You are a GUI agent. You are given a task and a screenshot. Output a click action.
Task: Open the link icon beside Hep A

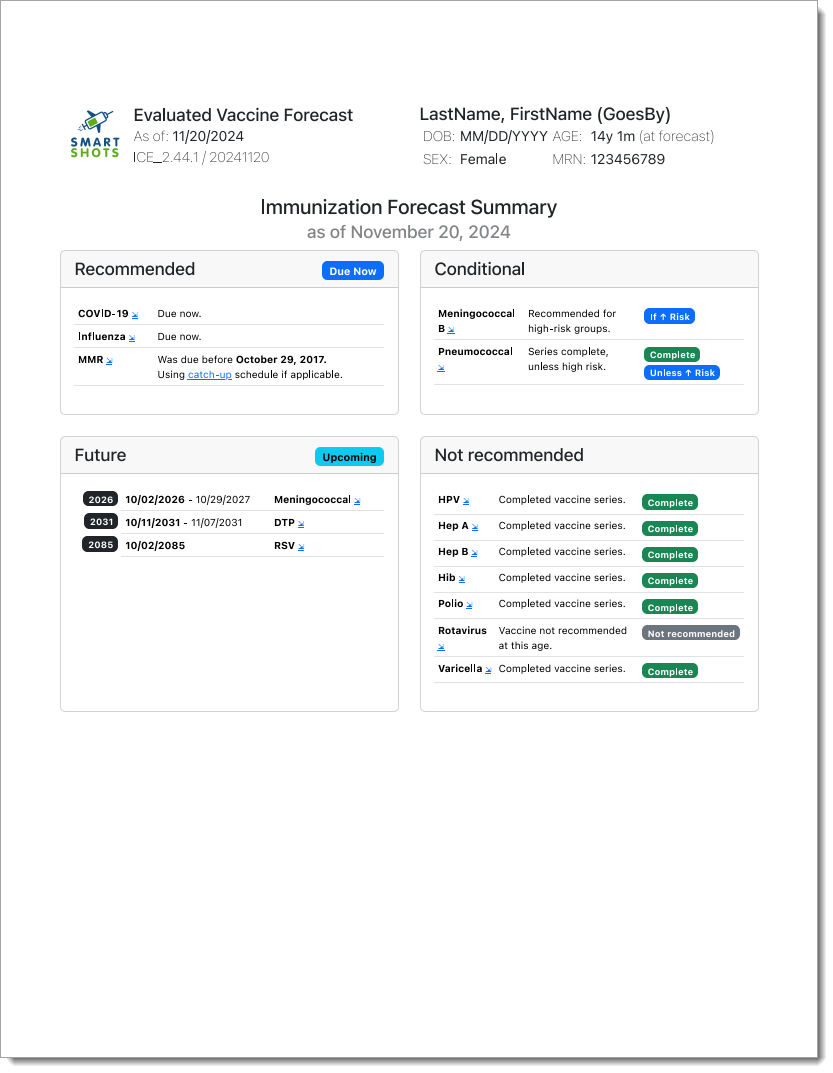coord(475,527)
